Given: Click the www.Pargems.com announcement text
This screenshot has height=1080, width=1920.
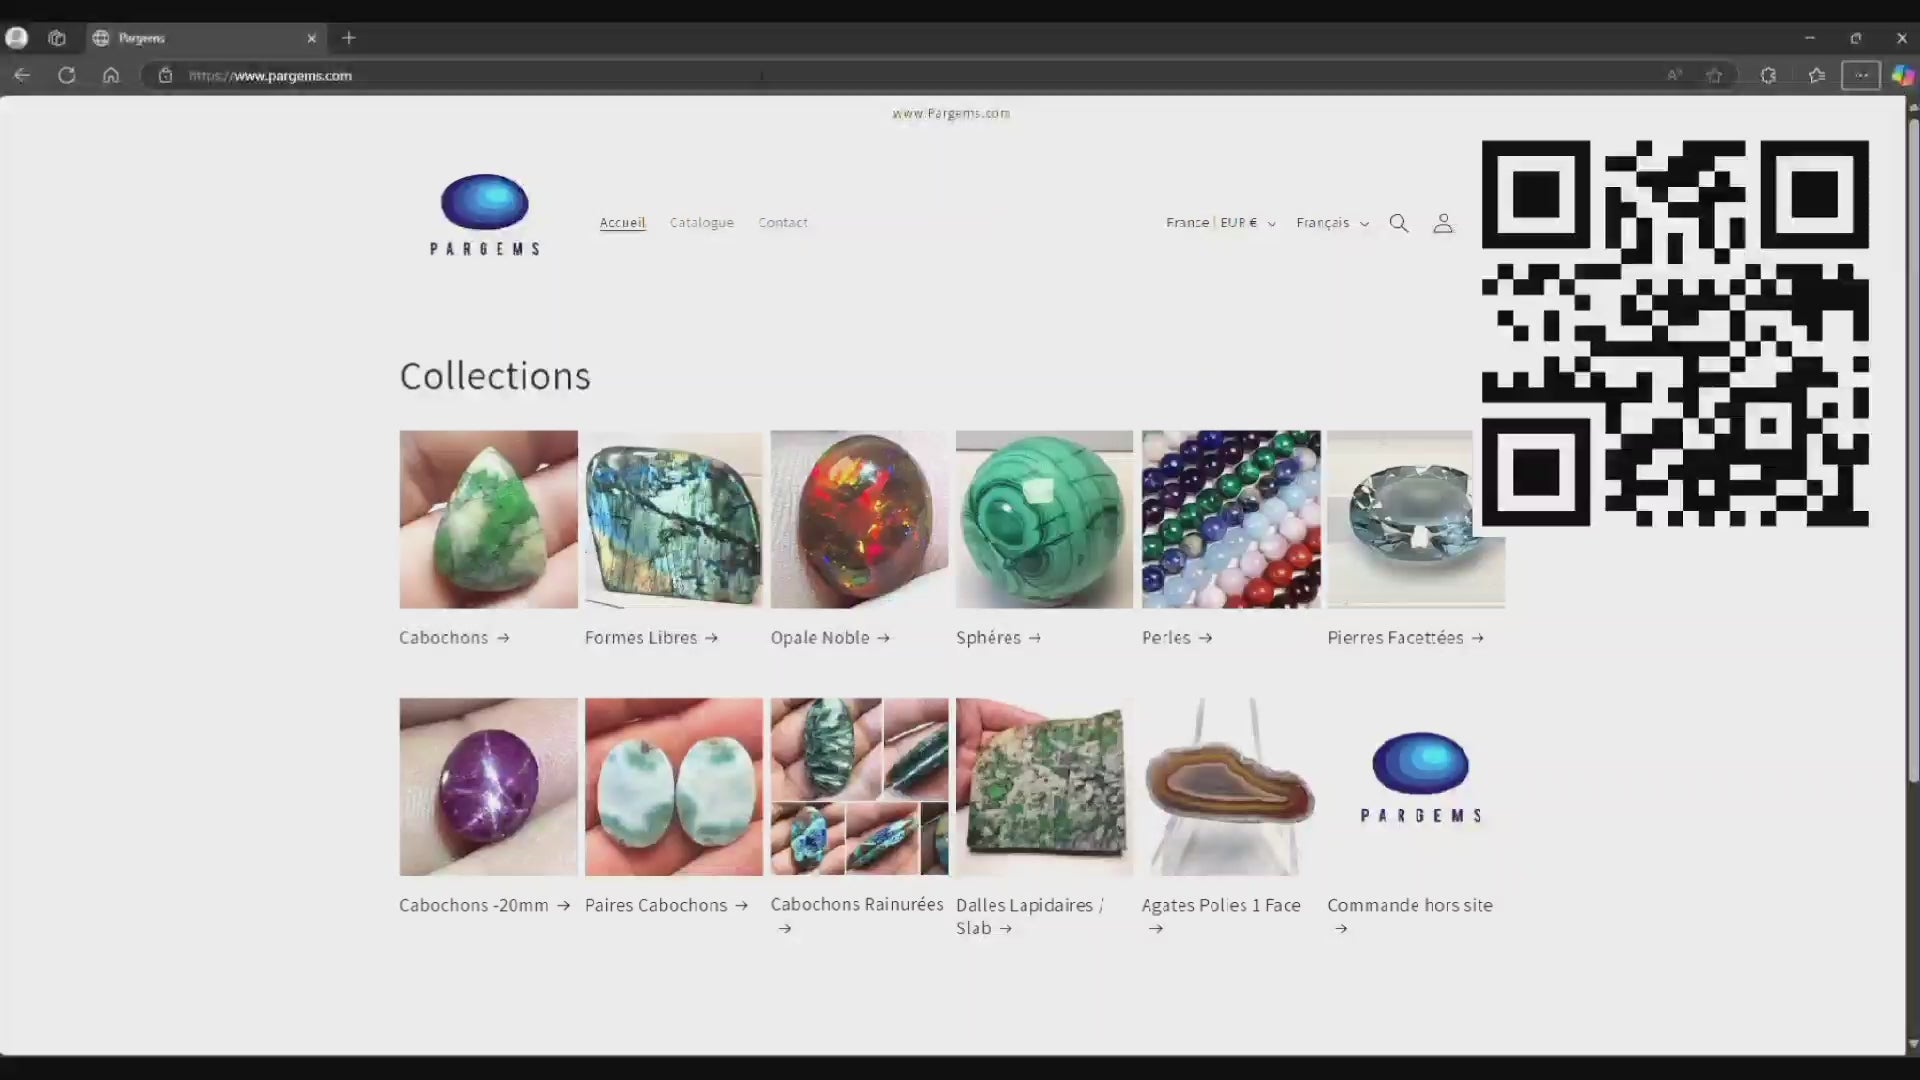Looking at the screenshot, I should [951, 113].
